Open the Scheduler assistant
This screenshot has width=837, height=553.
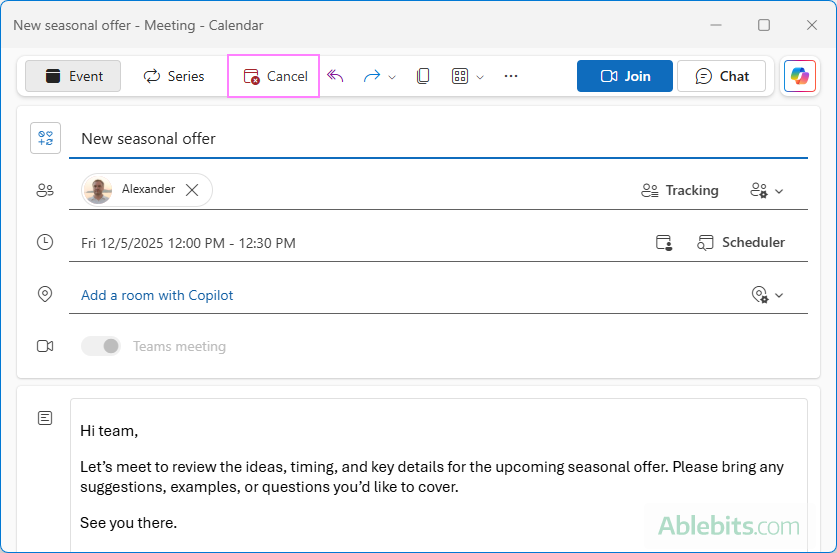tap(740, 243)
